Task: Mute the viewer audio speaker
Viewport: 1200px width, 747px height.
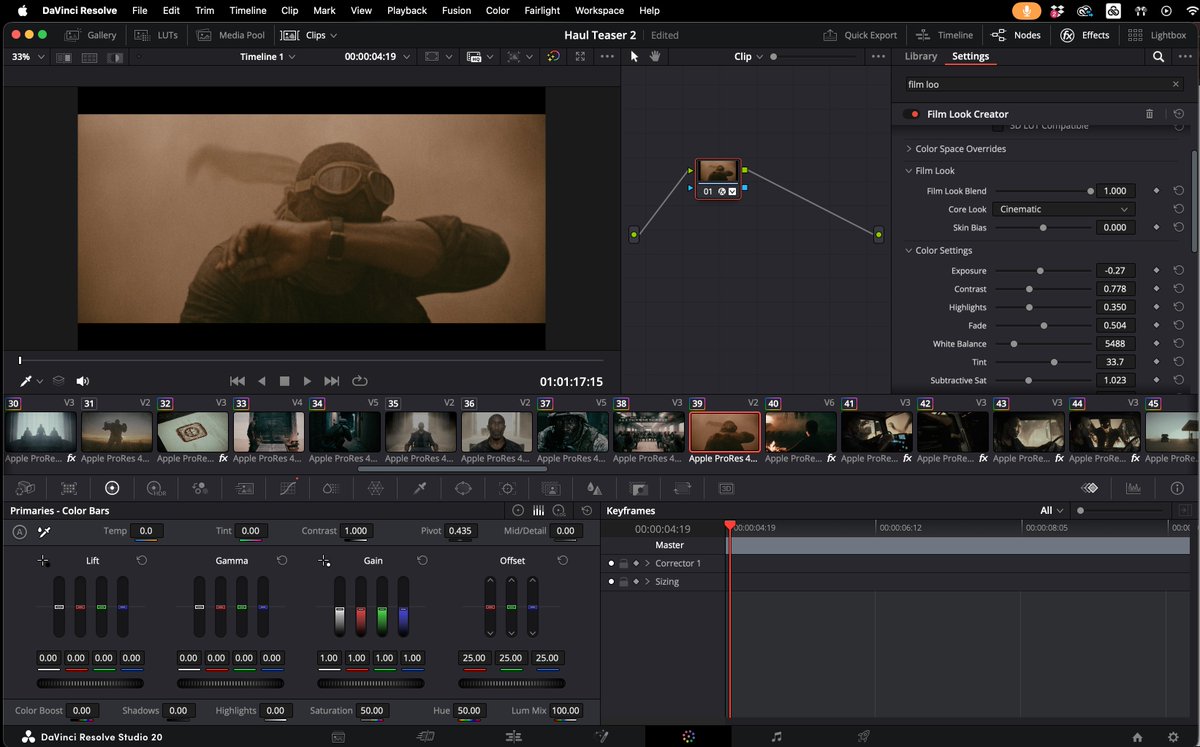Action: [x=82, y=381]
